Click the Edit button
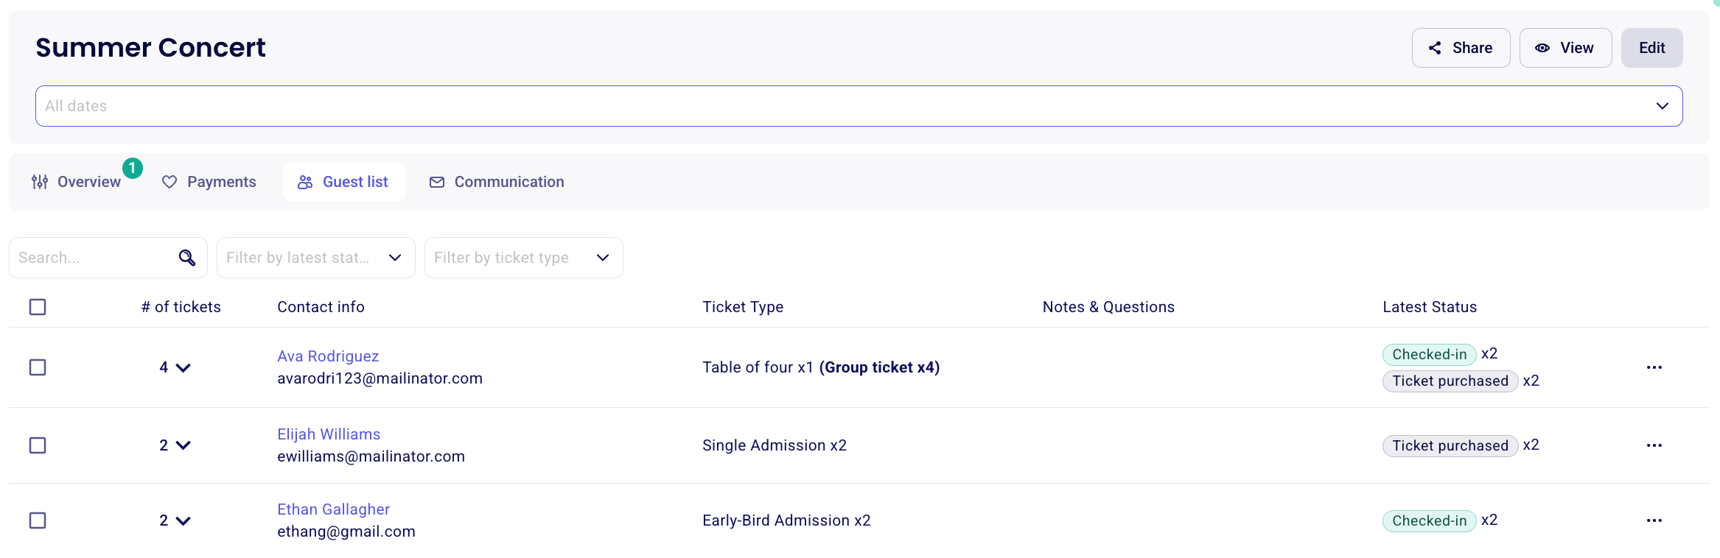 tap(1651, 48)
